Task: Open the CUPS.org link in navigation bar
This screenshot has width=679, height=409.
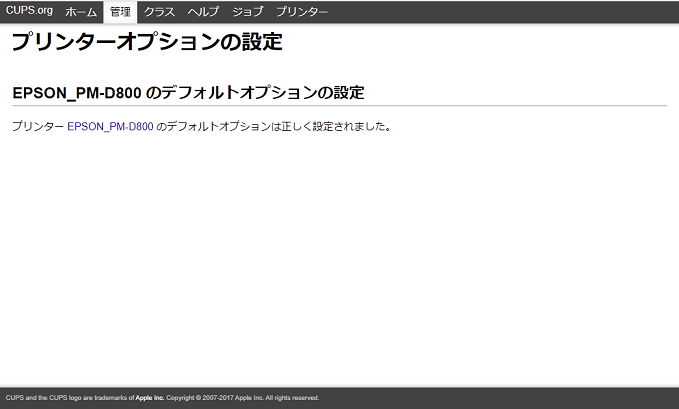Action: point(29,11)
